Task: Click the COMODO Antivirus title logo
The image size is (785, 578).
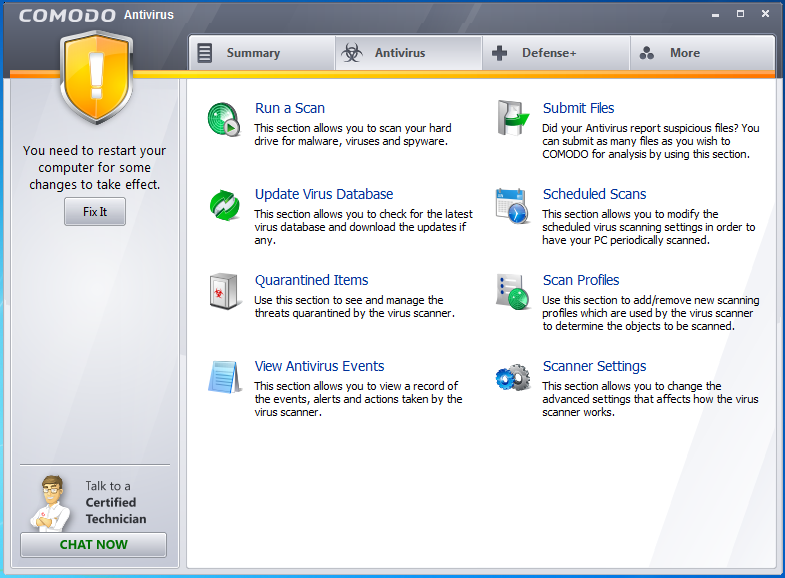Action: [96, 16]
